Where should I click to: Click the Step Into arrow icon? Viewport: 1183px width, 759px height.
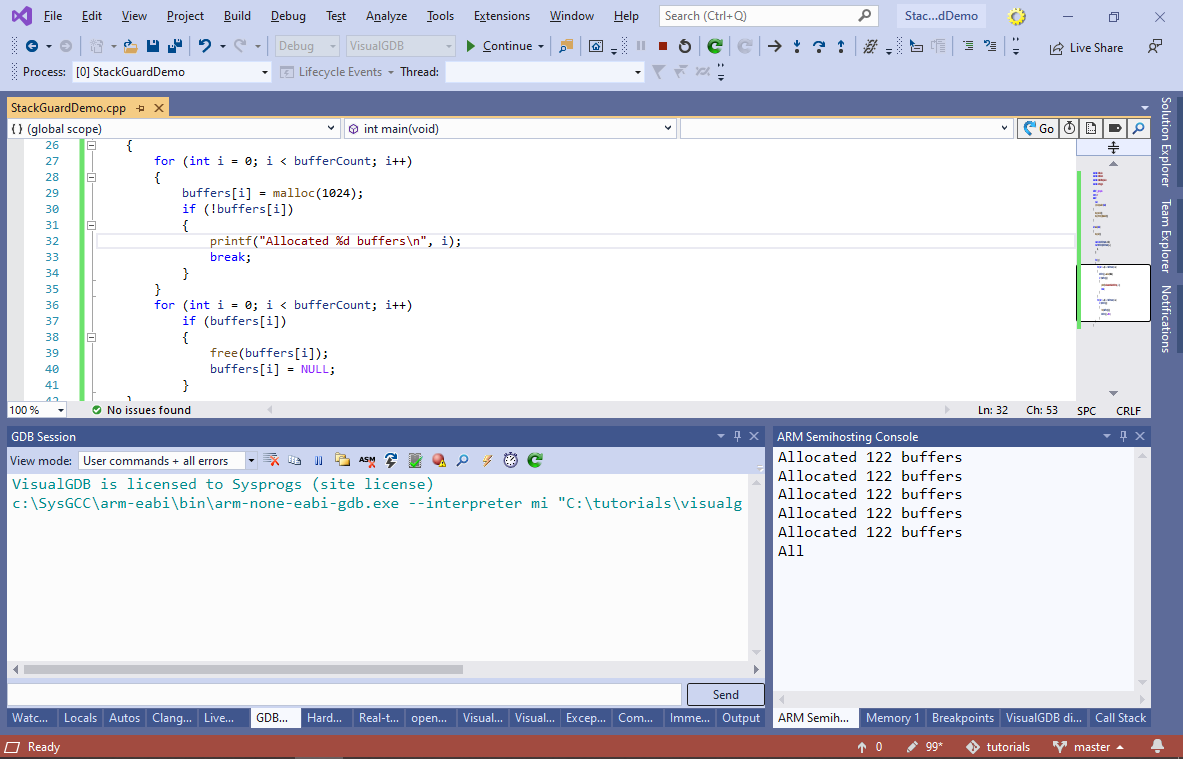tap(797, 46)
